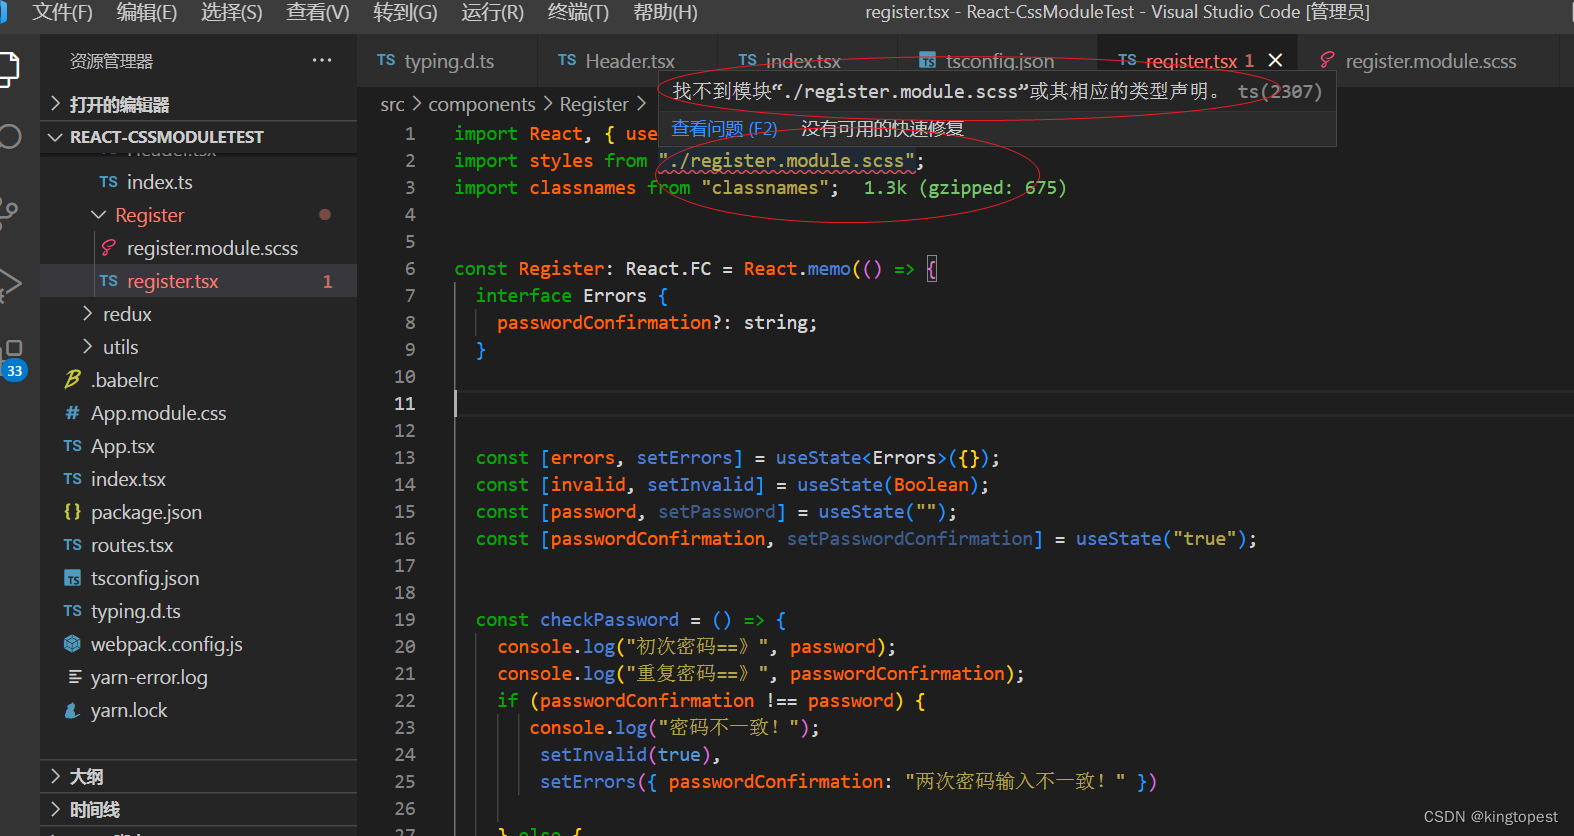
Task: Open the 文件(F) menu
Action: (x=62, y=12)
